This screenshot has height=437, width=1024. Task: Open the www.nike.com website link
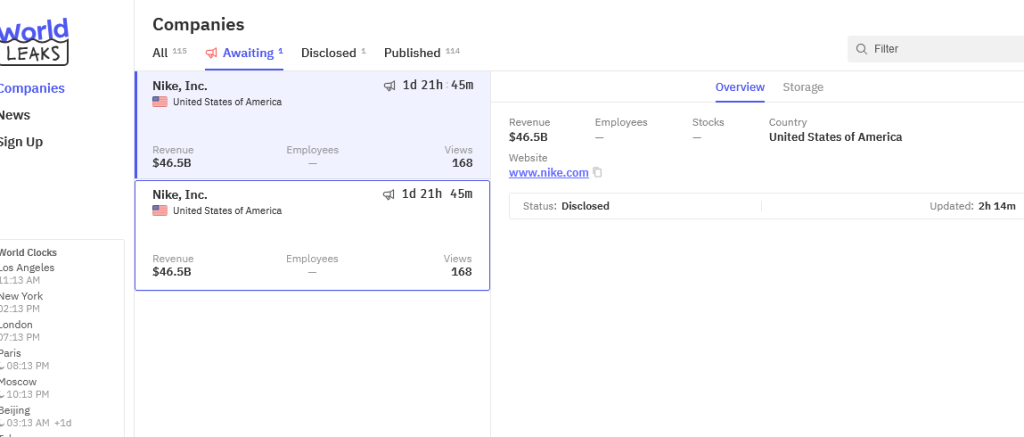pyautogui.click(x=548, y=173)
